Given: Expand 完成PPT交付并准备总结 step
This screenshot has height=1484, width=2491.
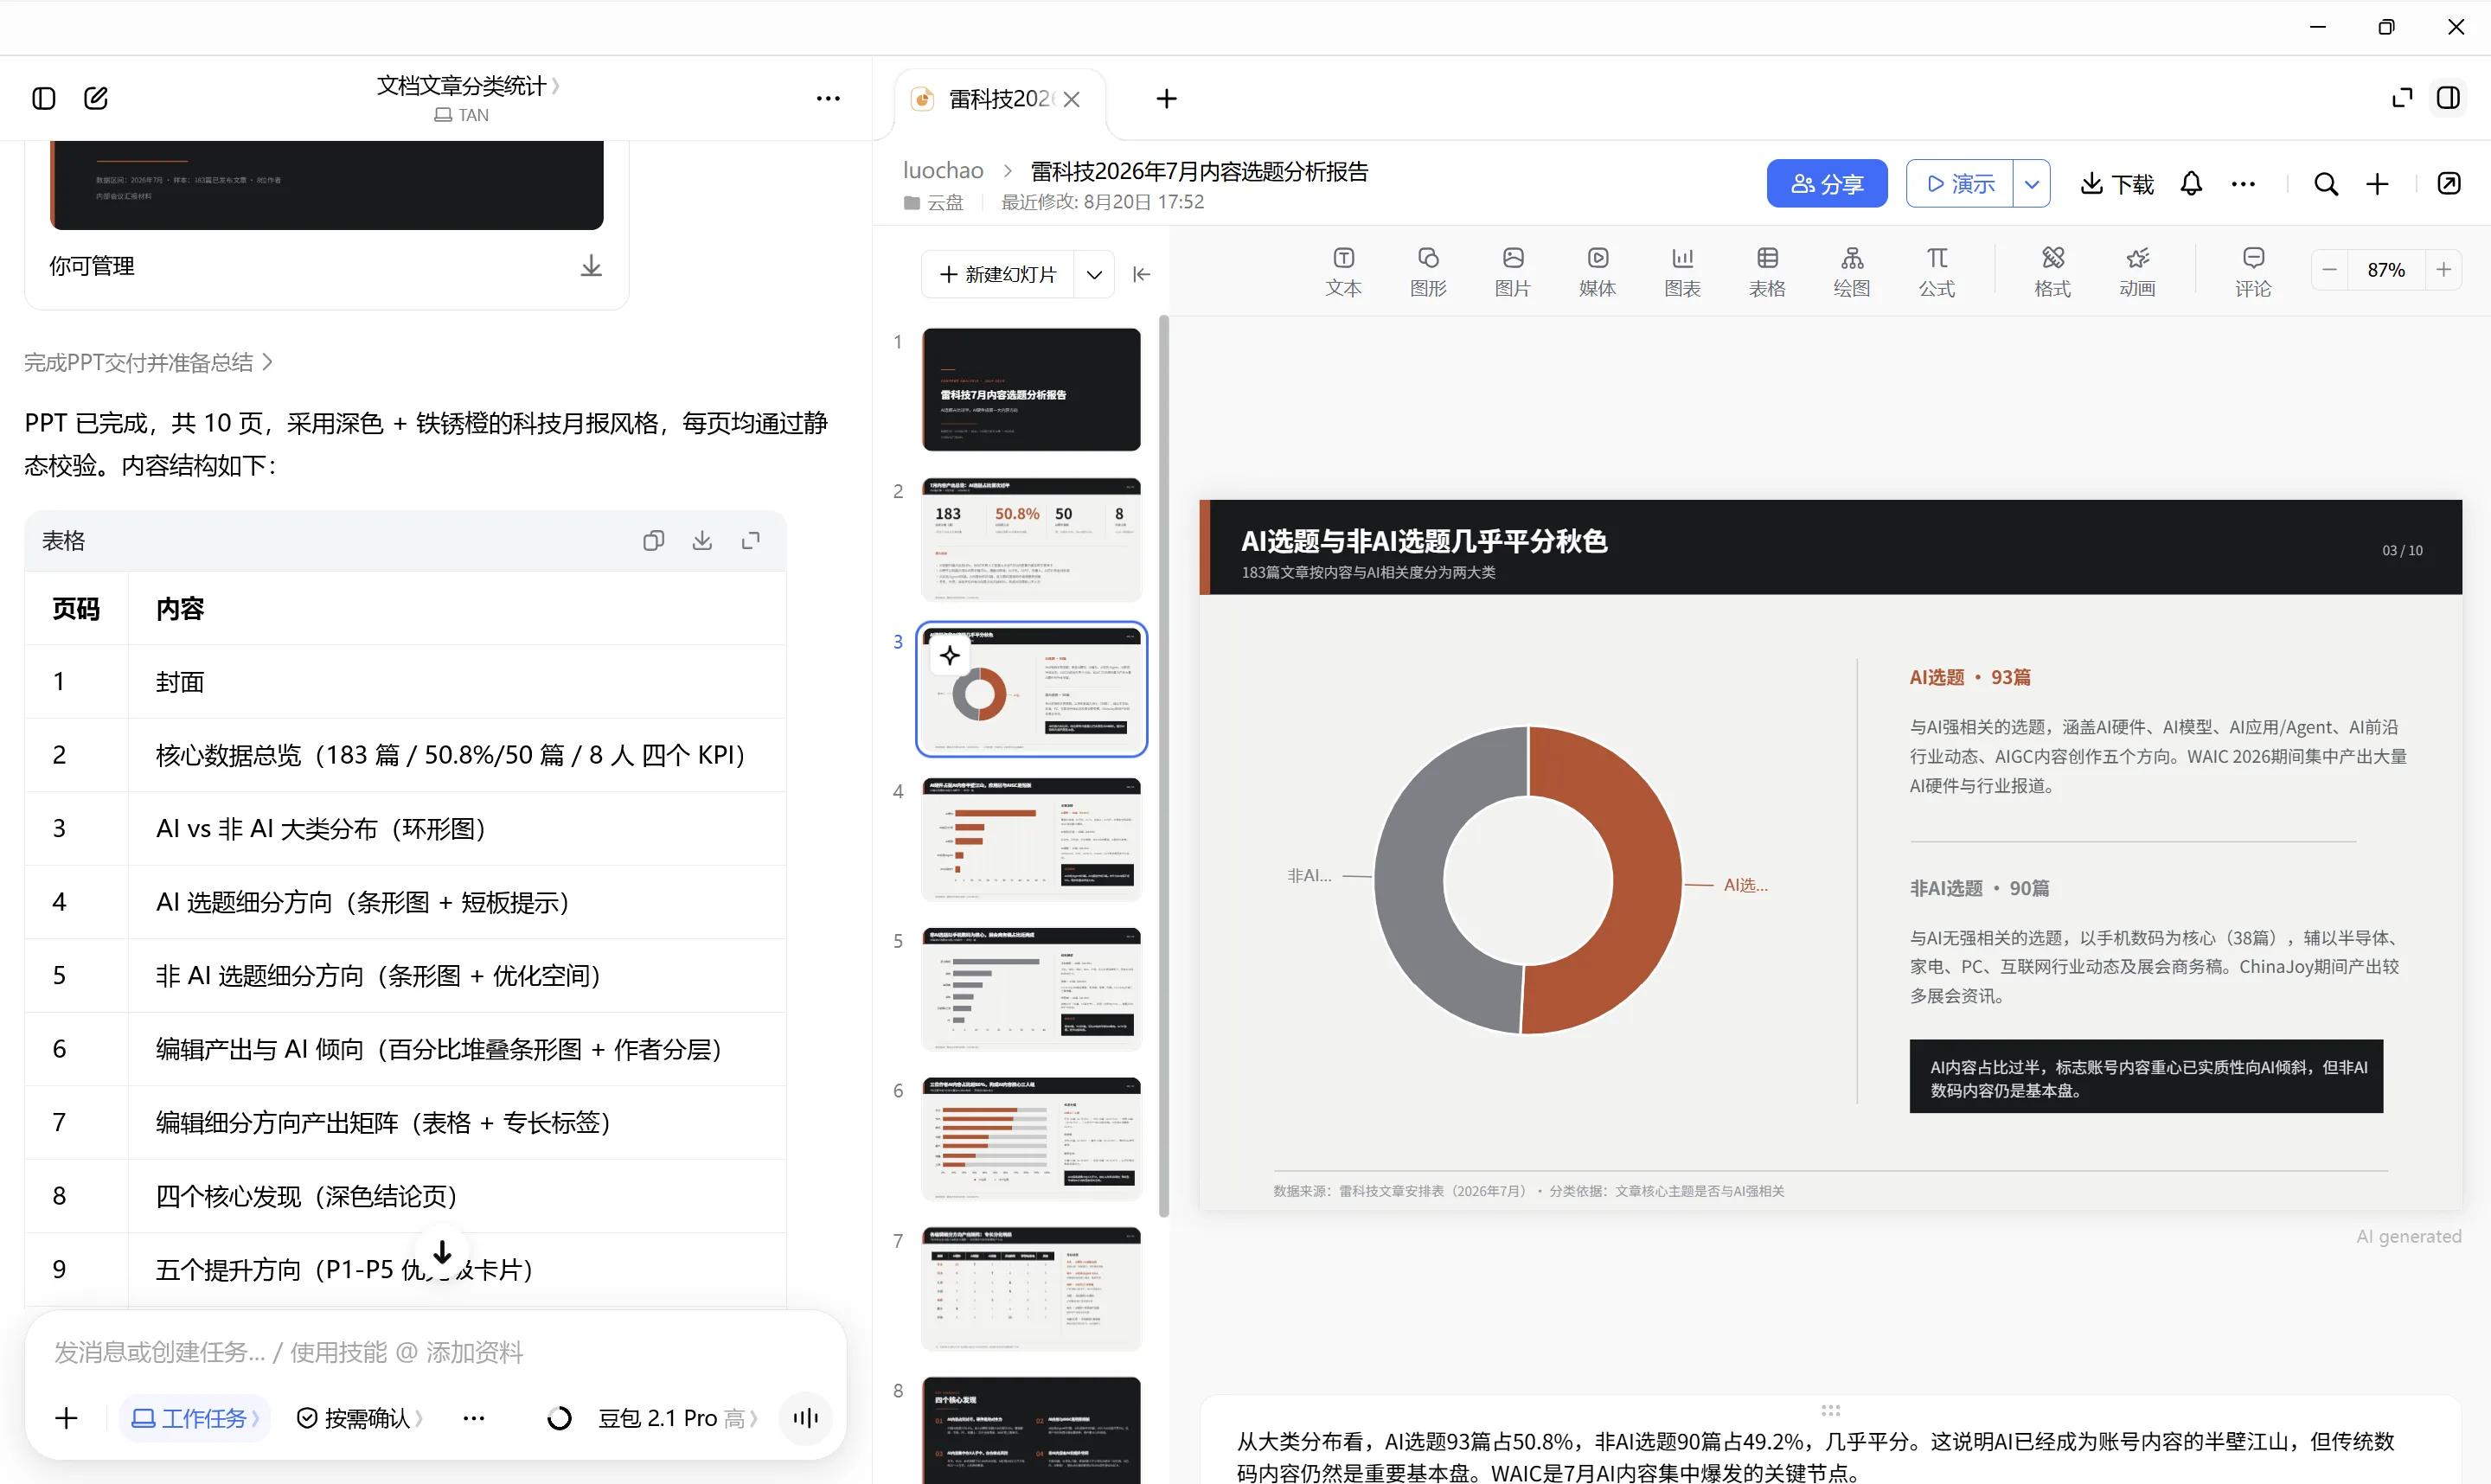Looking at the screenshot, I should [148, 362].
